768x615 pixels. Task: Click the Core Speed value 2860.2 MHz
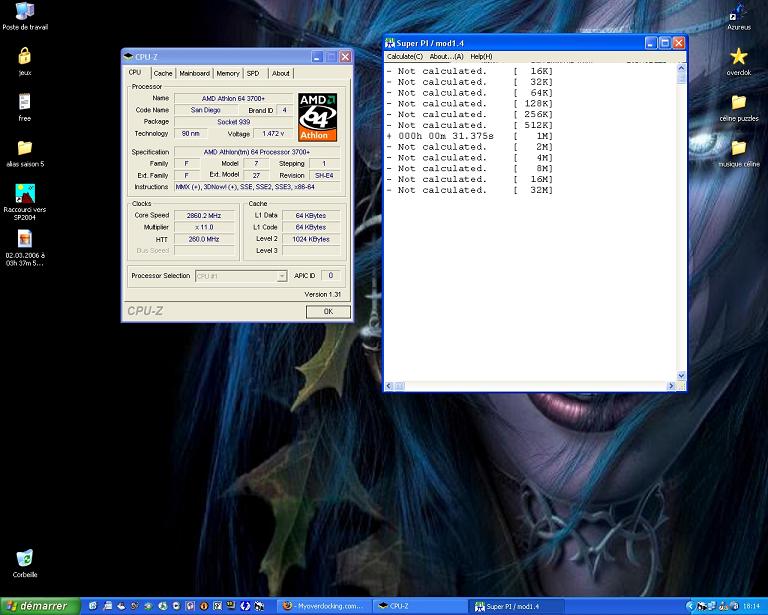(x=204, y=215)
